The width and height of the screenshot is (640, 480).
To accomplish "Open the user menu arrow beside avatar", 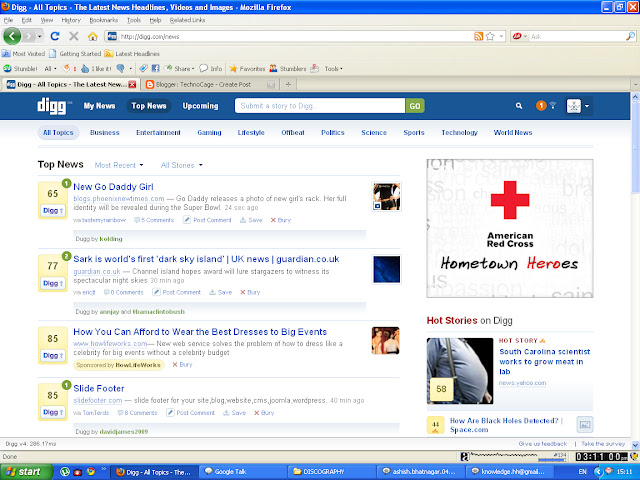I will point(587,106).
